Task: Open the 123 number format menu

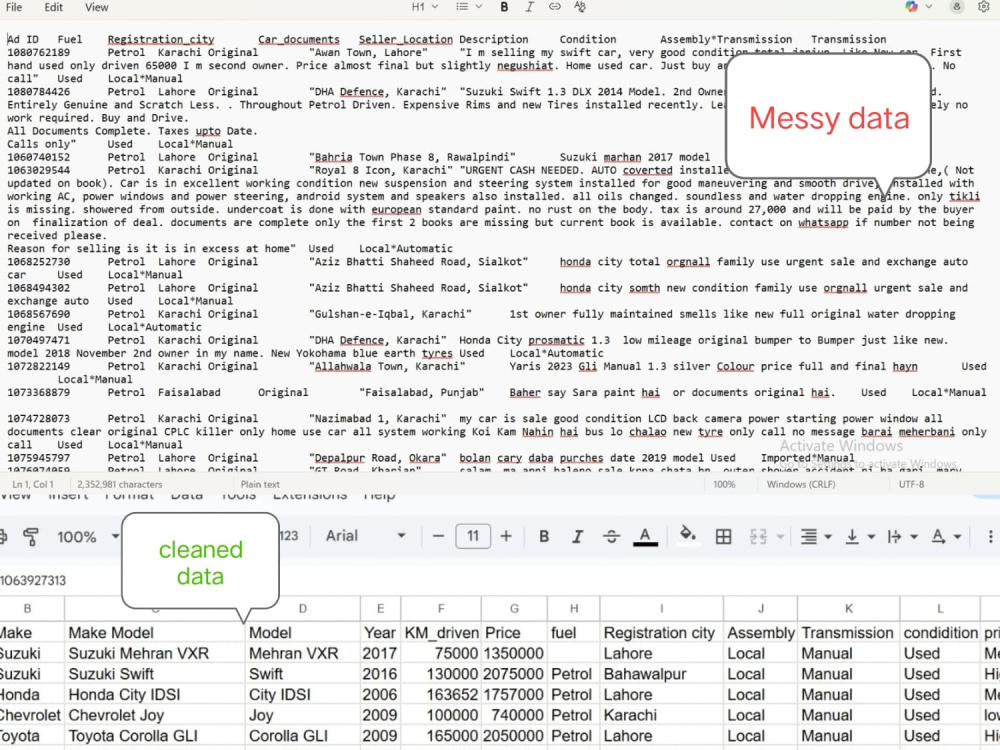Action: point(288,536)
